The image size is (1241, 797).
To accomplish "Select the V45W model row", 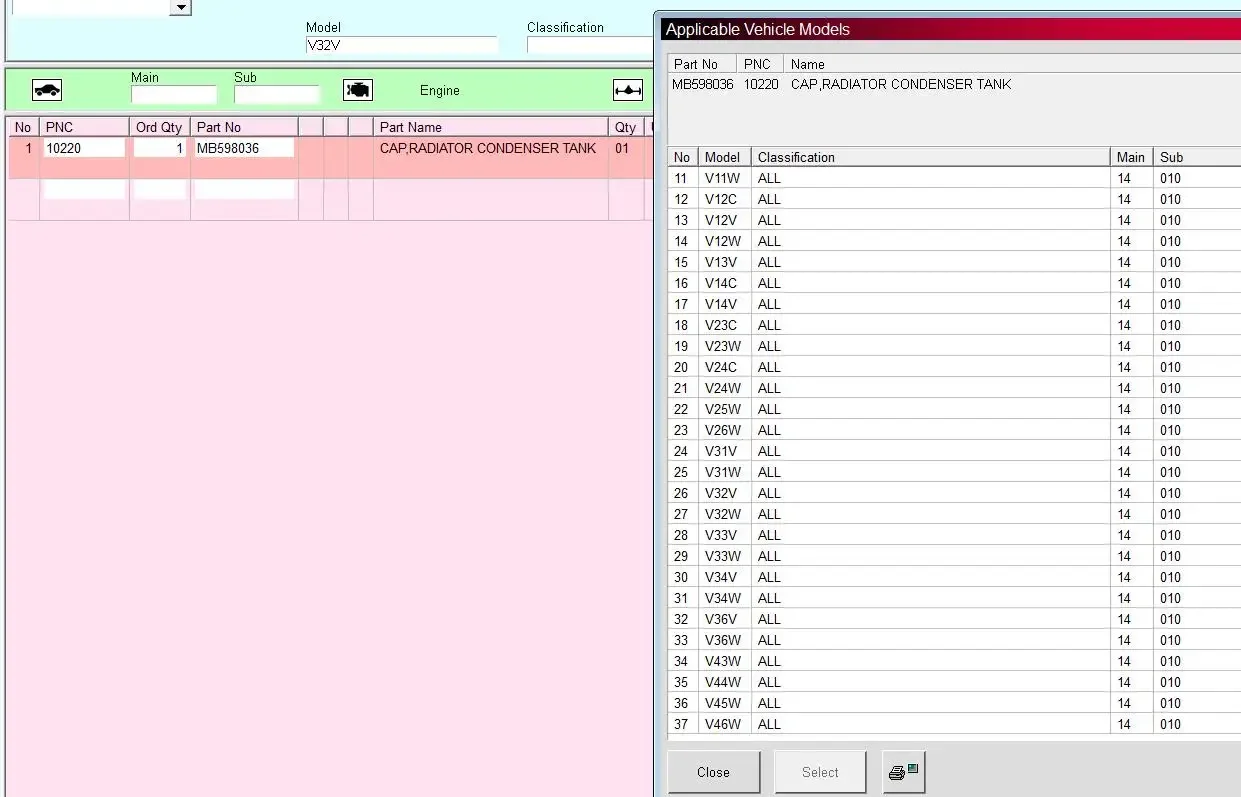I will coord(954,703).
